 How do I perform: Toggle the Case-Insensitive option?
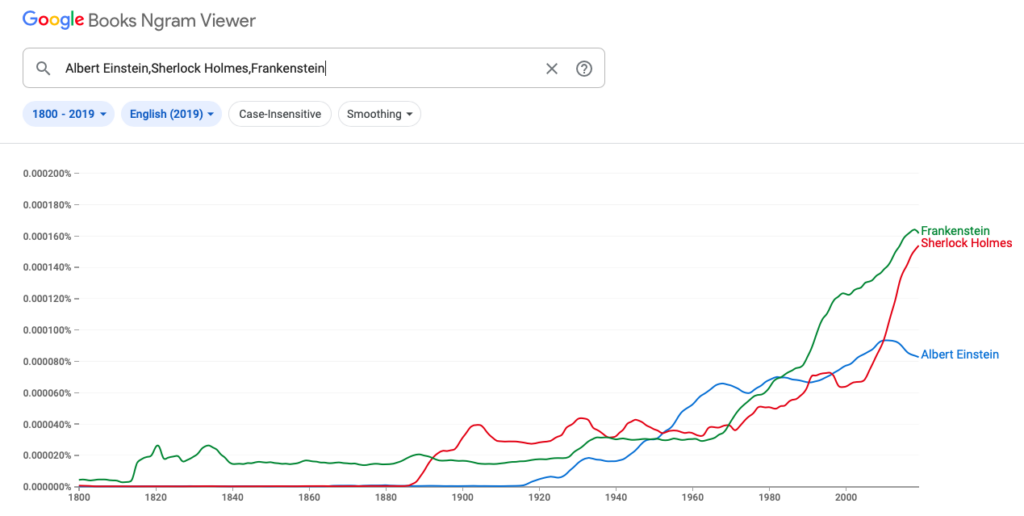(x=280, y=114)
